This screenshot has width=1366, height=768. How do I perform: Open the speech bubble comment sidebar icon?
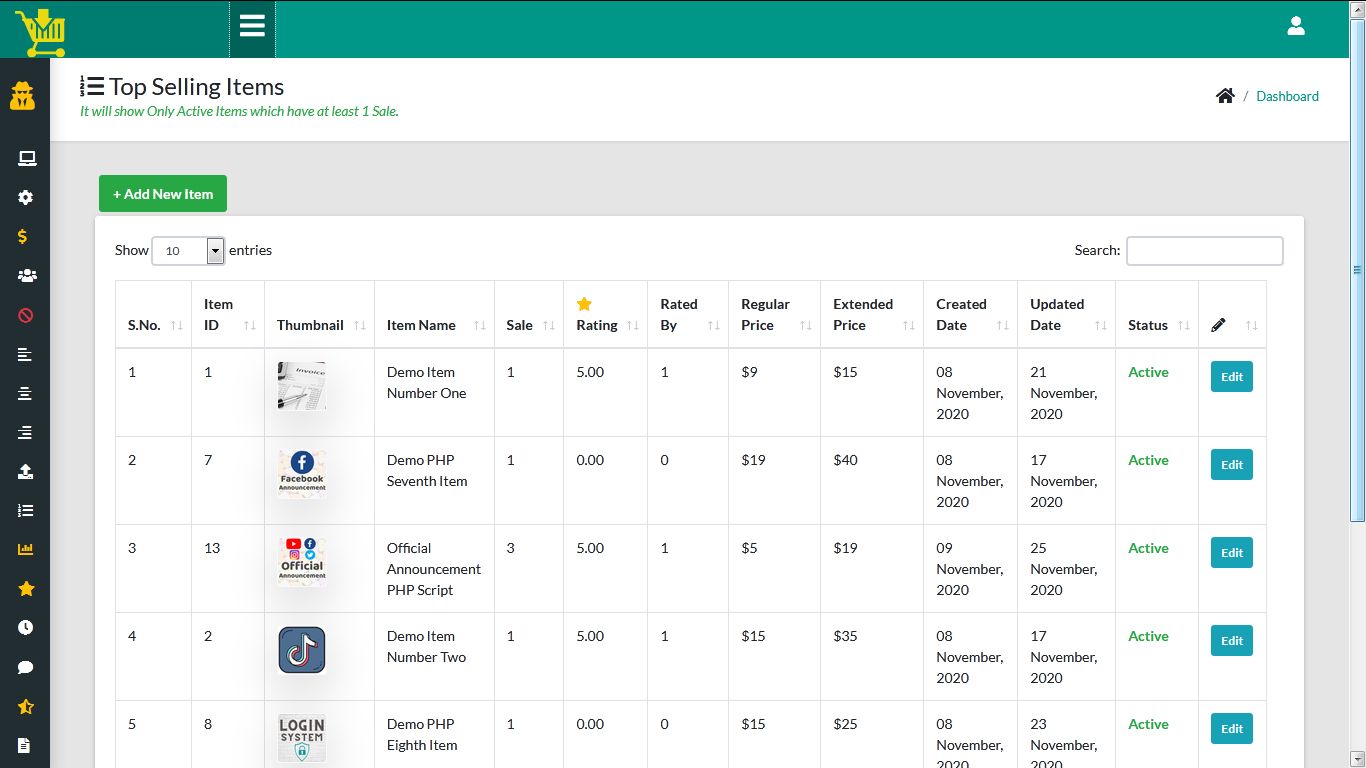(x=26, y=667)
